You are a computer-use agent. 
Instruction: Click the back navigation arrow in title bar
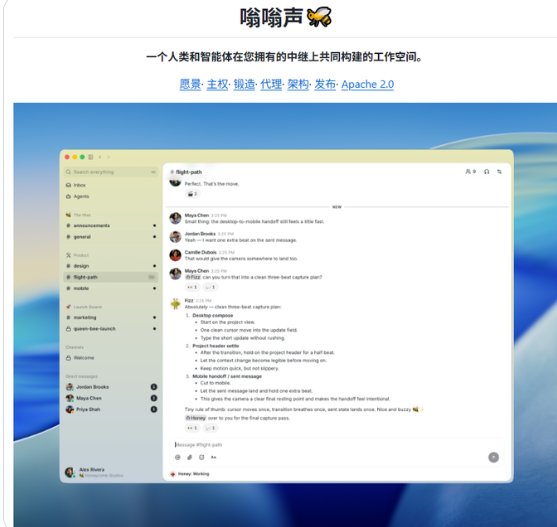click(100, 157)
